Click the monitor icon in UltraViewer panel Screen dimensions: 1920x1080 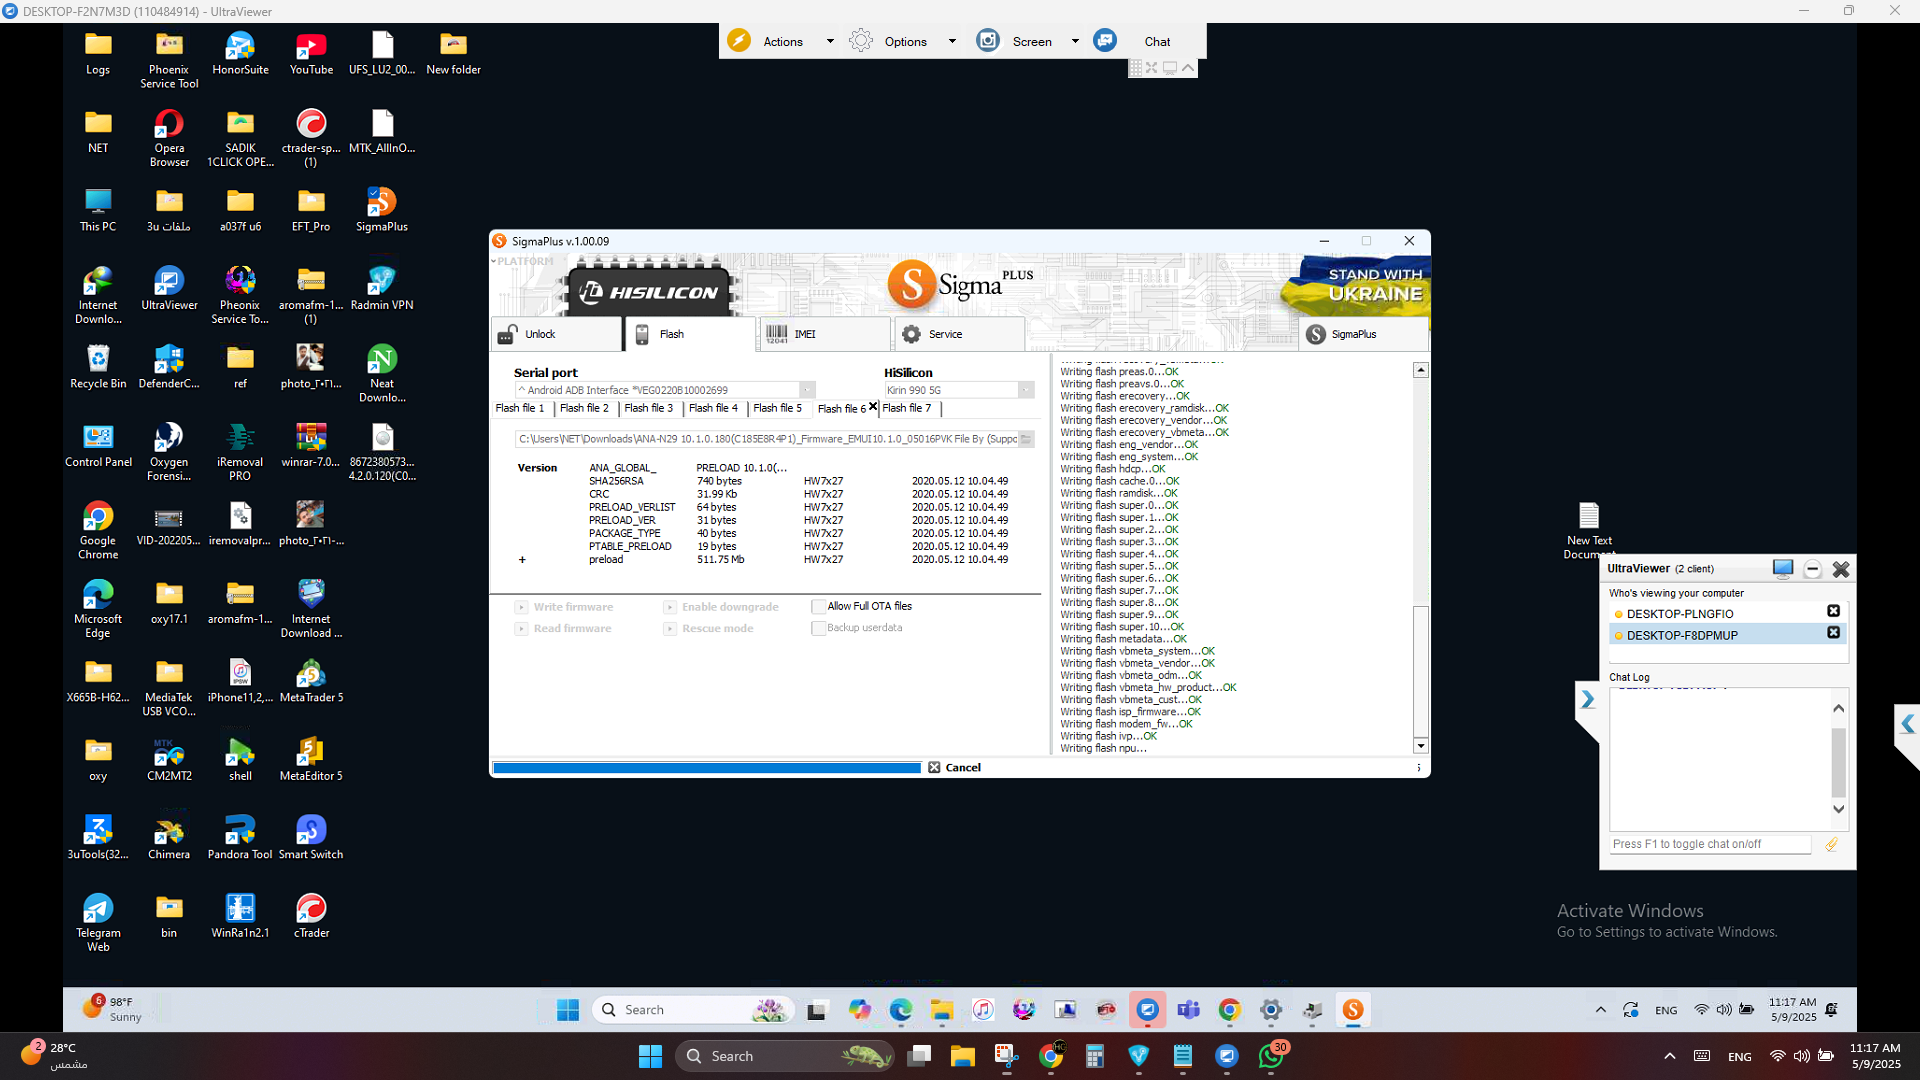1782,569
